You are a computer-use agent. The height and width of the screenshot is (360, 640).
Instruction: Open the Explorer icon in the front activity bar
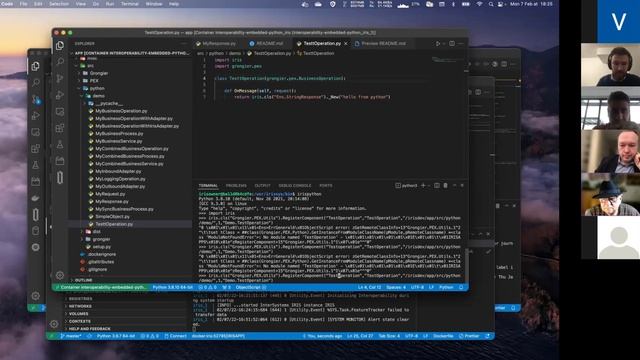tap(60, 45)
